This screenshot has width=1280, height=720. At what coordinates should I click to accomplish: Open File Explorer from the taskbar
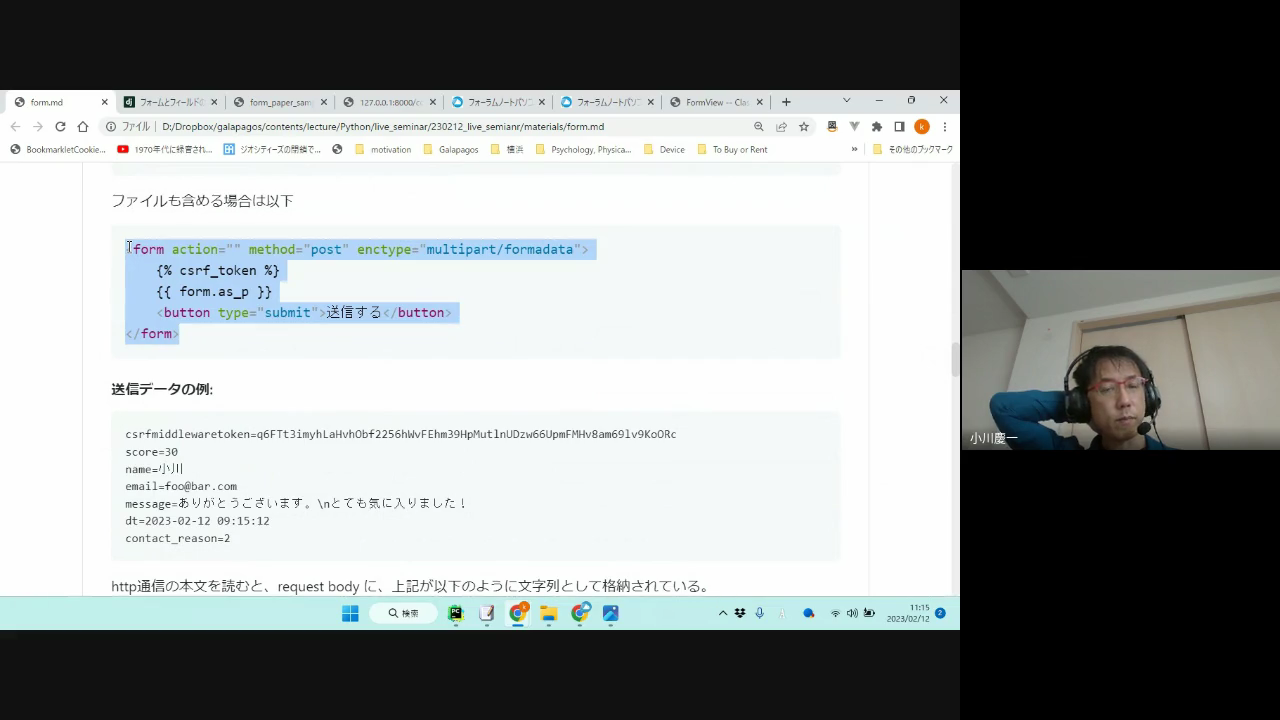pyautogui.click(x=549, y=613)
